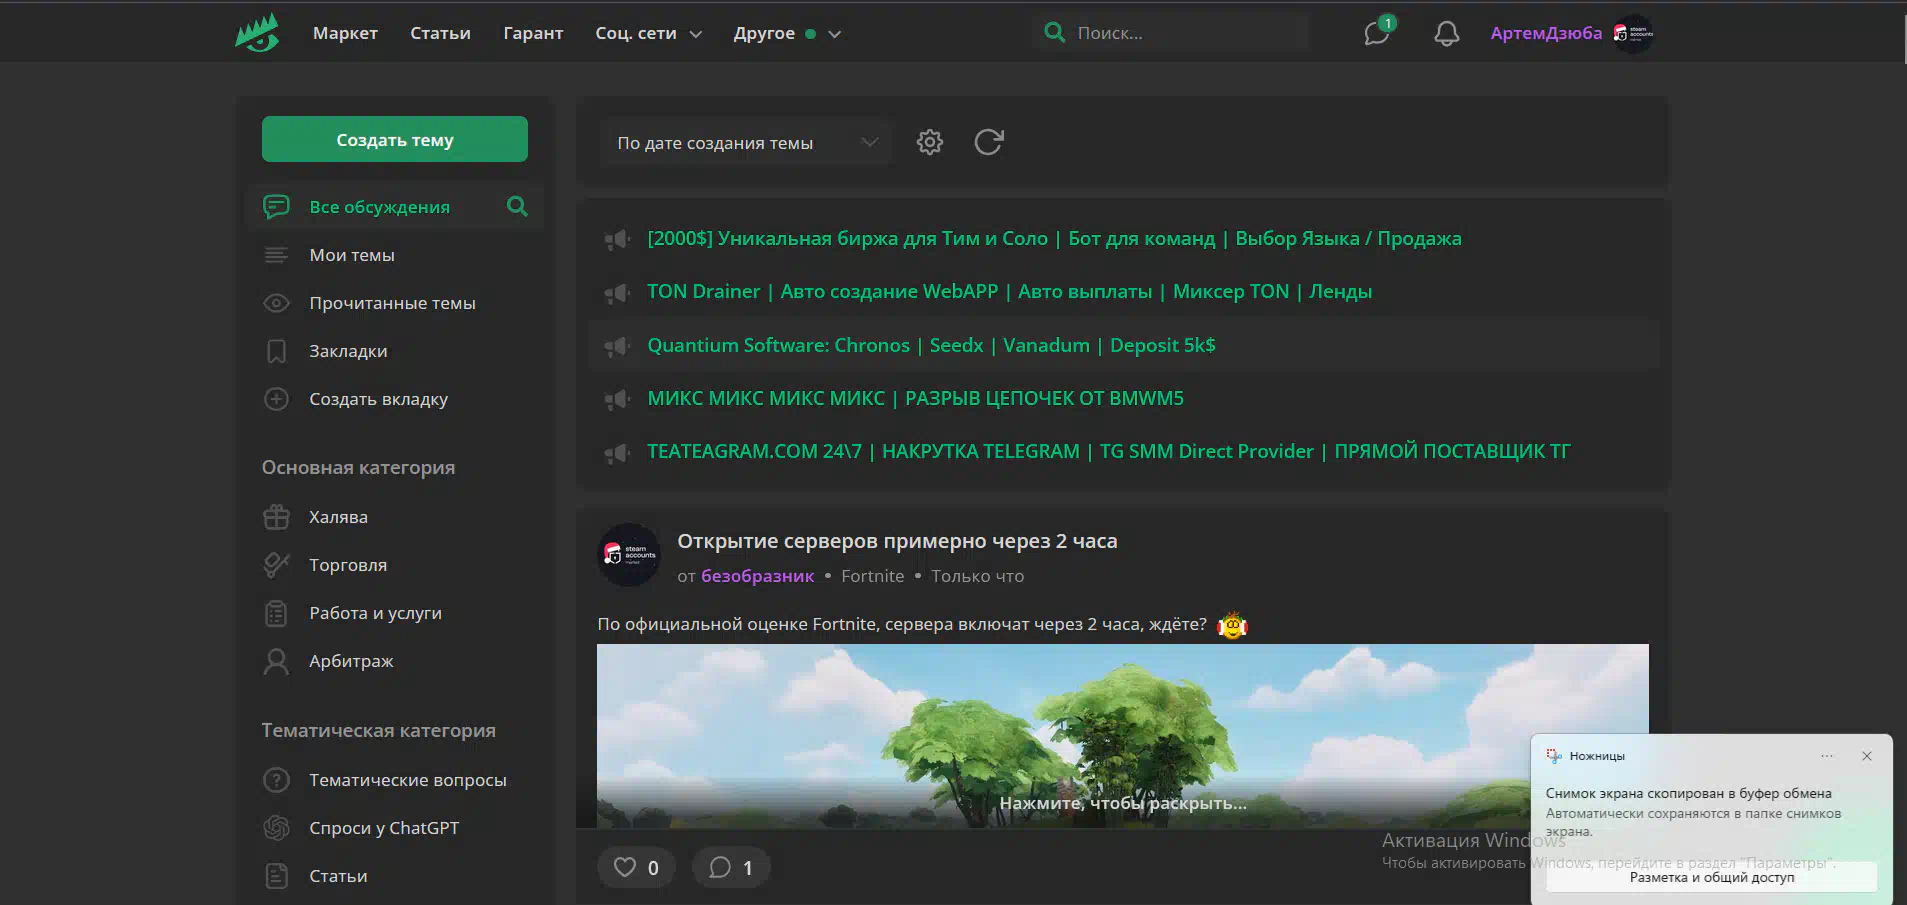Image resolution: width=1907 pixels, height=905 pixels.
Task: Click the person icon for 'Арбитраж'
Action: (x=276, y=661)
